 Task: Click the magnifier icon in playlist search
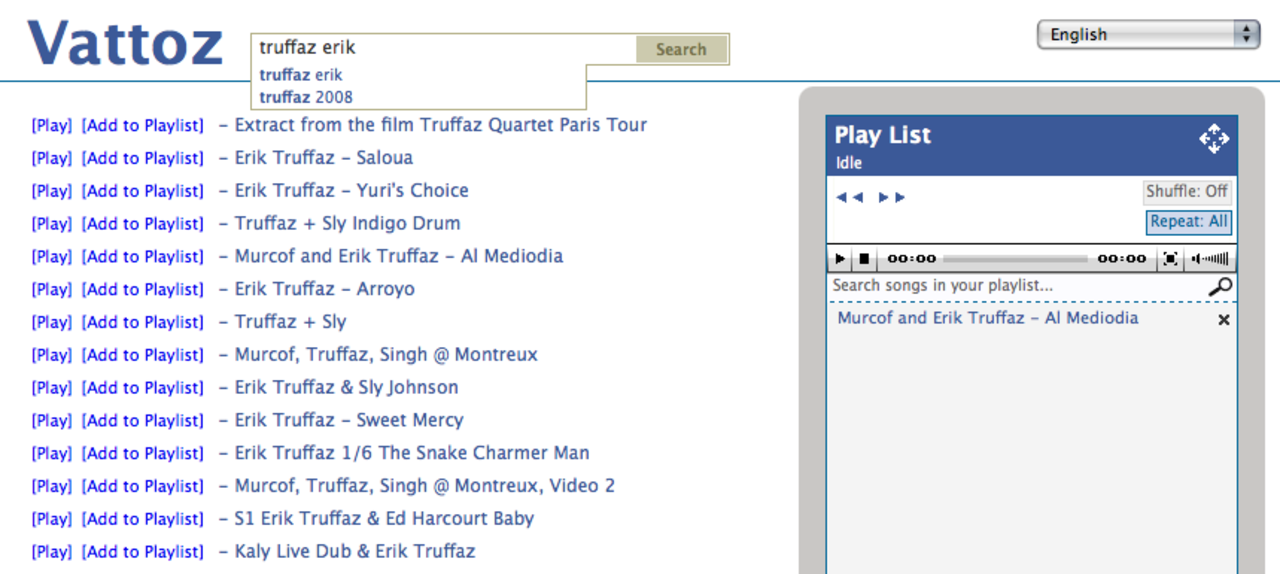1220,288
